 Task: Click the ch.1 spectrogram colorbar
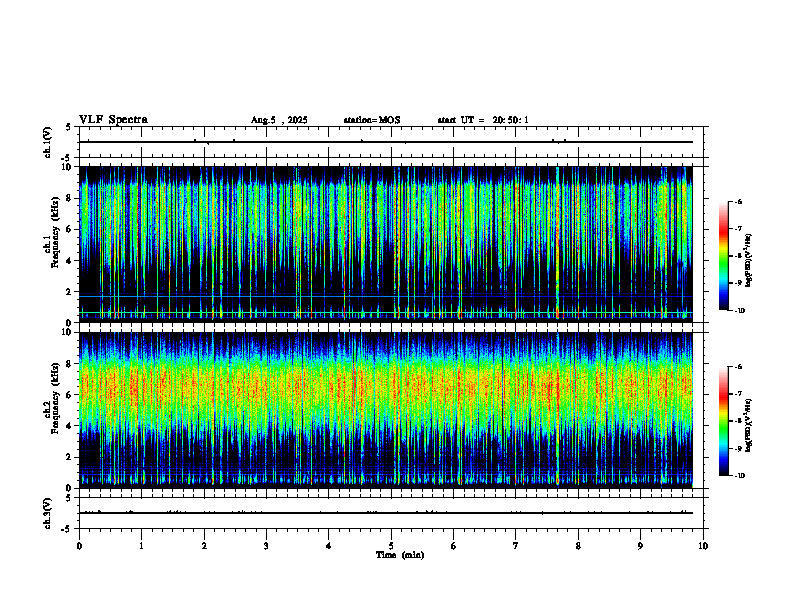pyautogui.click(x=724, y=256)
